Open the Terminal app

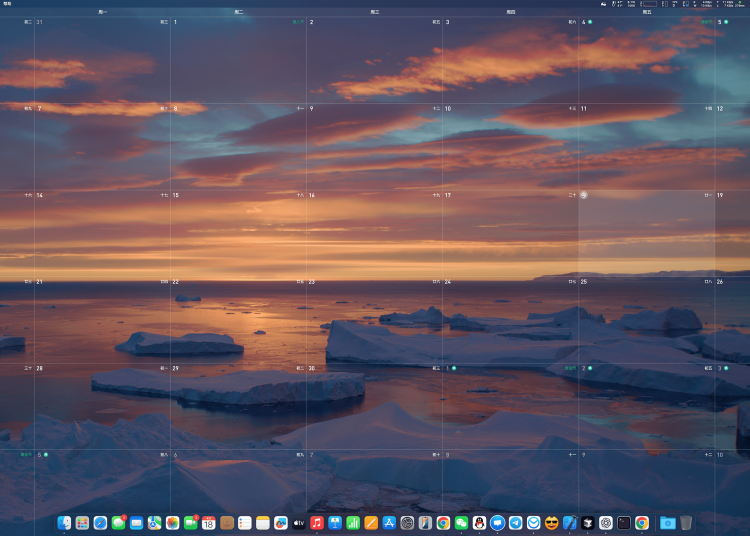623,523
